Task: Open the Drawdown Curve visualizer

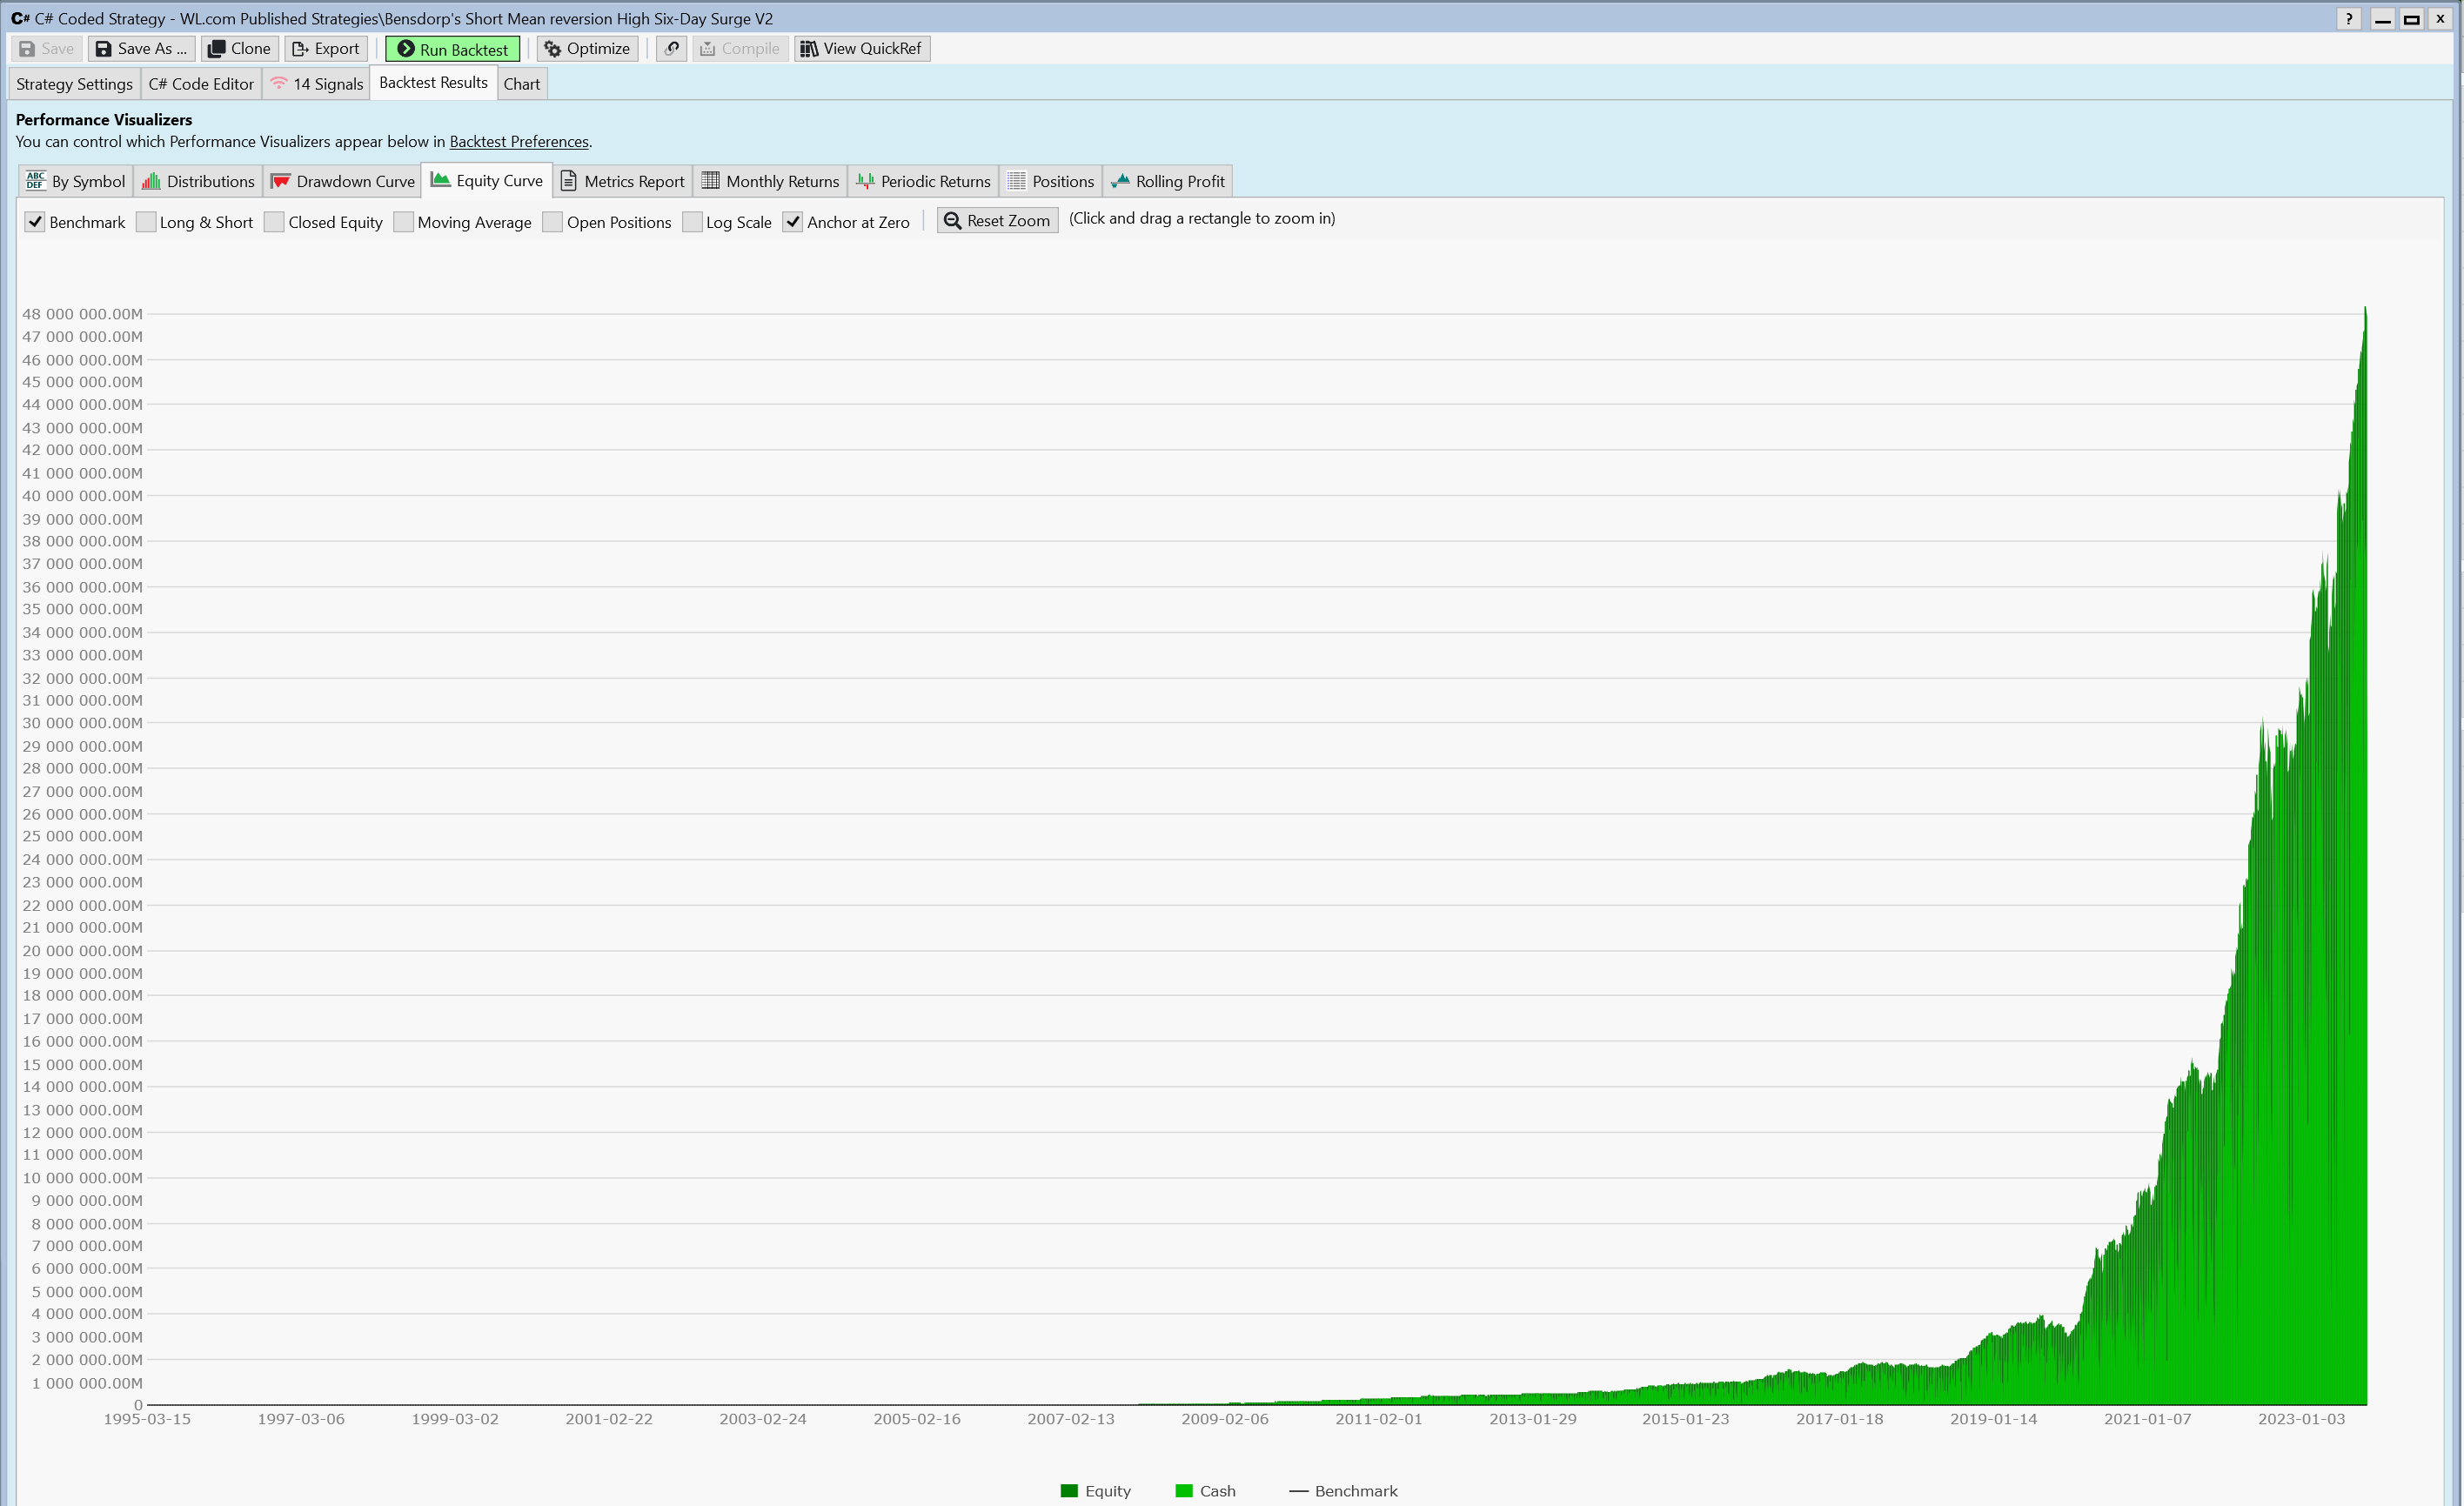Action: [x=343, y=181]
